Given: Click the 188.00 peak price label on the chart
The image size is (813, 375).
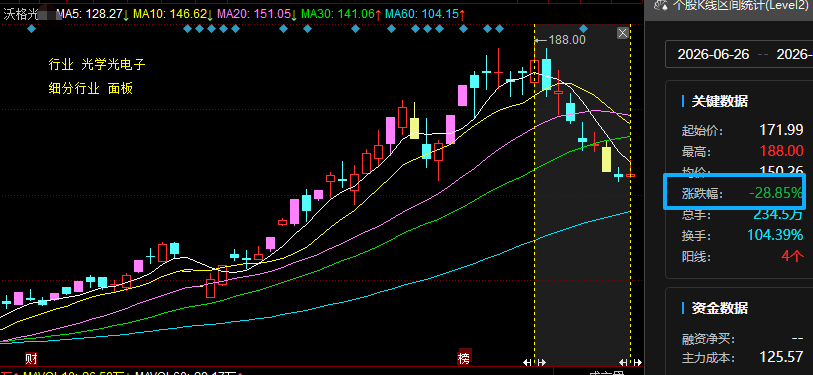Looking at the screenshot, I should tap(567, 40).
